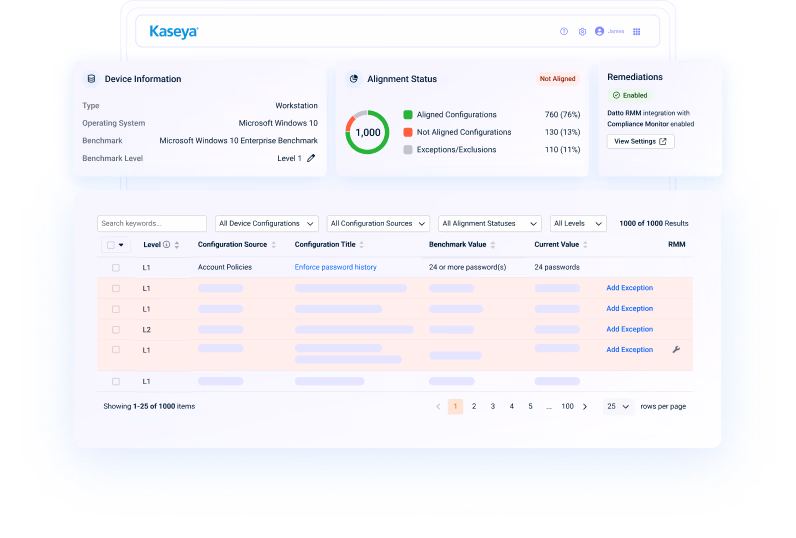The image size is (796, 538).
Task: Click the Device Information database icon
Action: [x=91, y=79]
